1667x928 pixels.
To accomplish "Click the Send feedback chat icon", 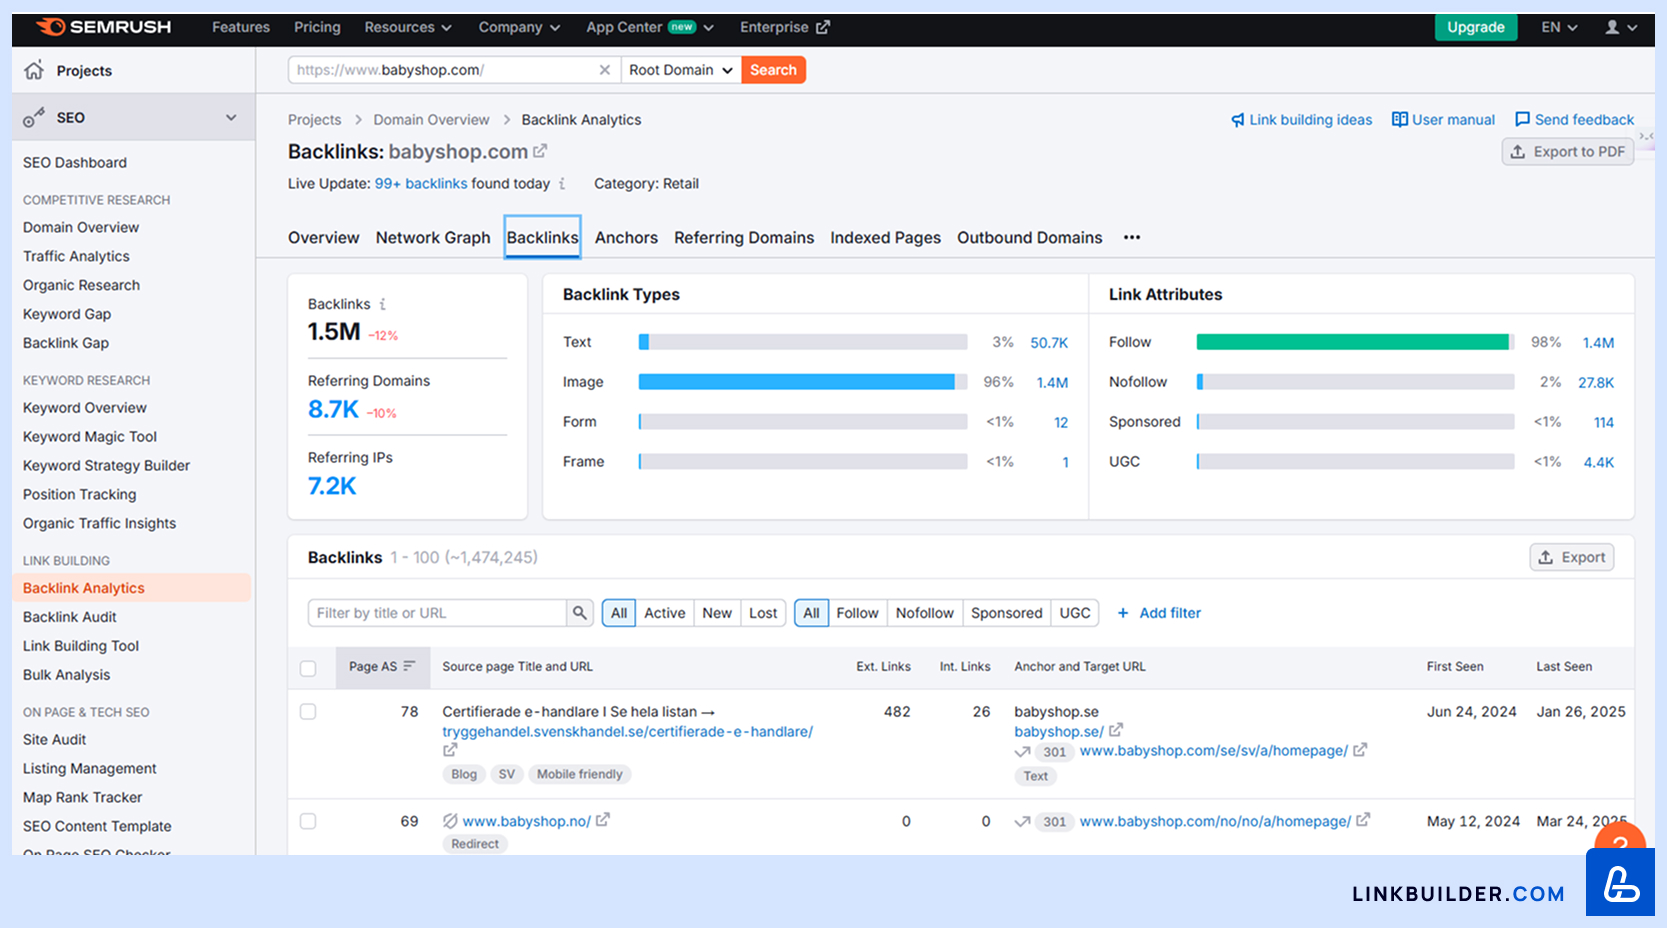I will point(1522,120).
